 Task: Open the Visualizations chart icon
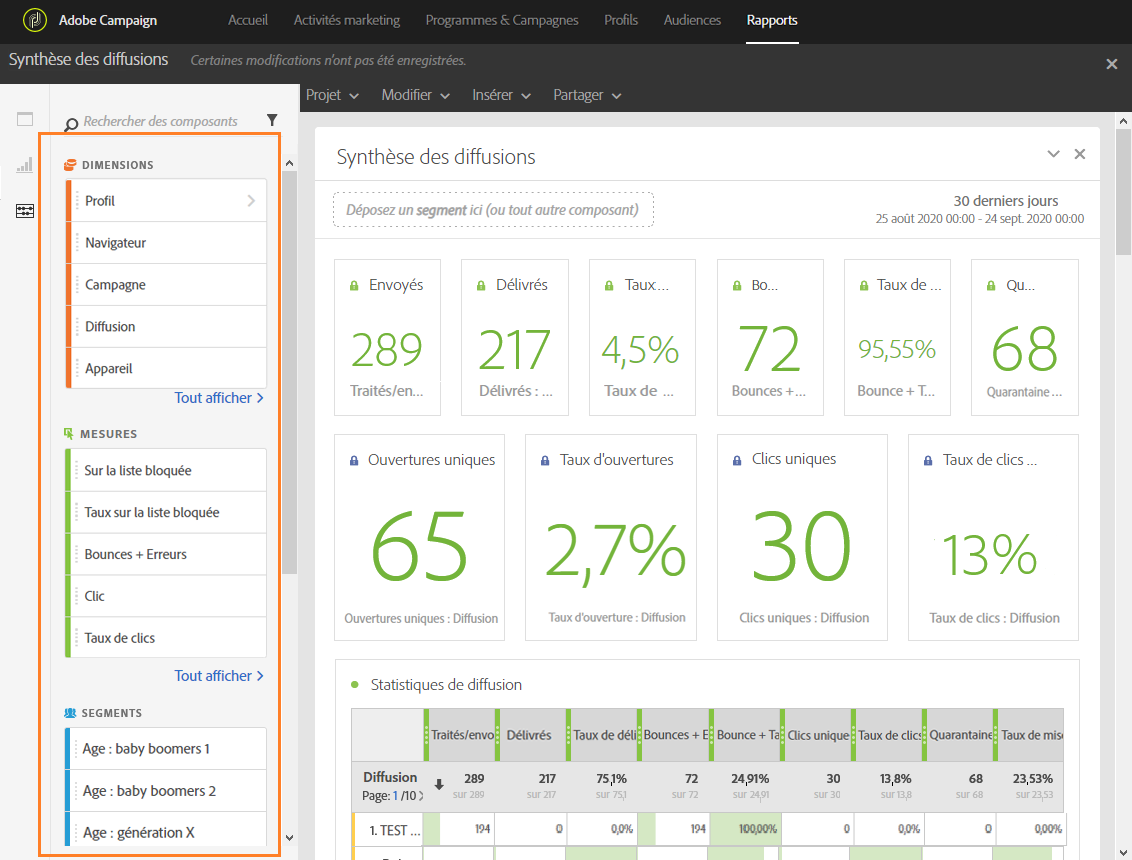(x=25, y=165)
